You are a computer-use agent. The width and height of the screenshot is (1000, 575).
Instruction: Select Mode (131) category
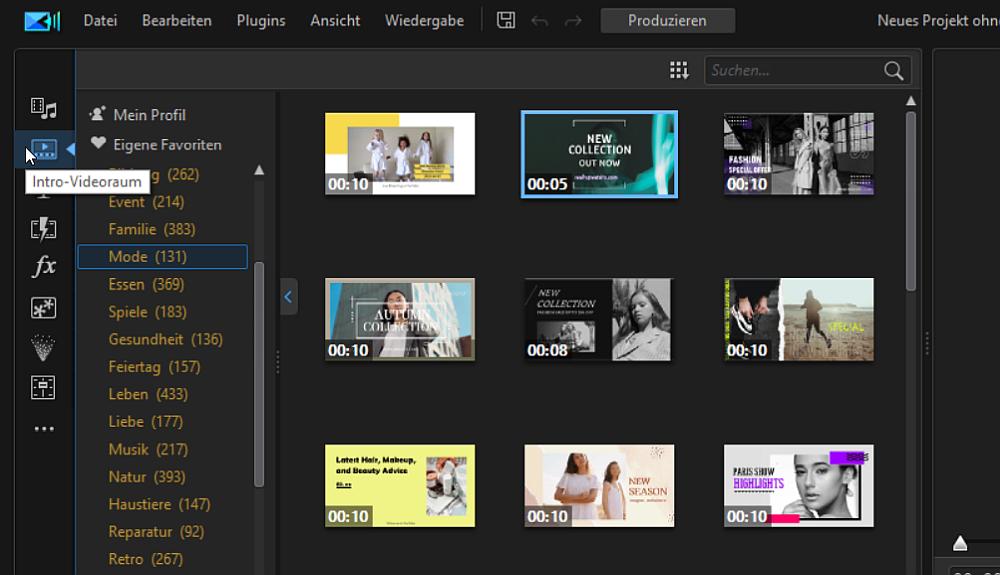[163, 256]
